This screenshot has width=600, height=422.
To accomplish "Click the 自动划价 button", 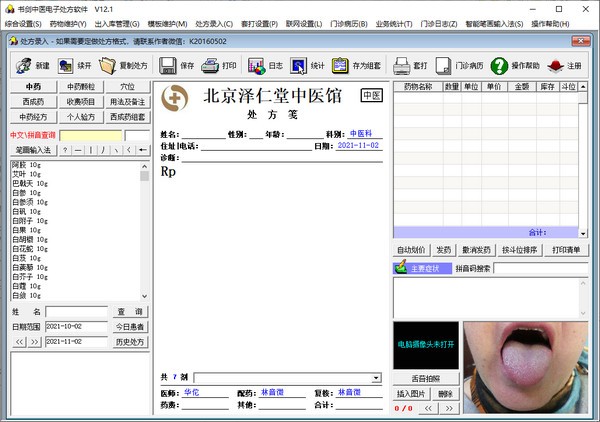I will pos(411,250).
